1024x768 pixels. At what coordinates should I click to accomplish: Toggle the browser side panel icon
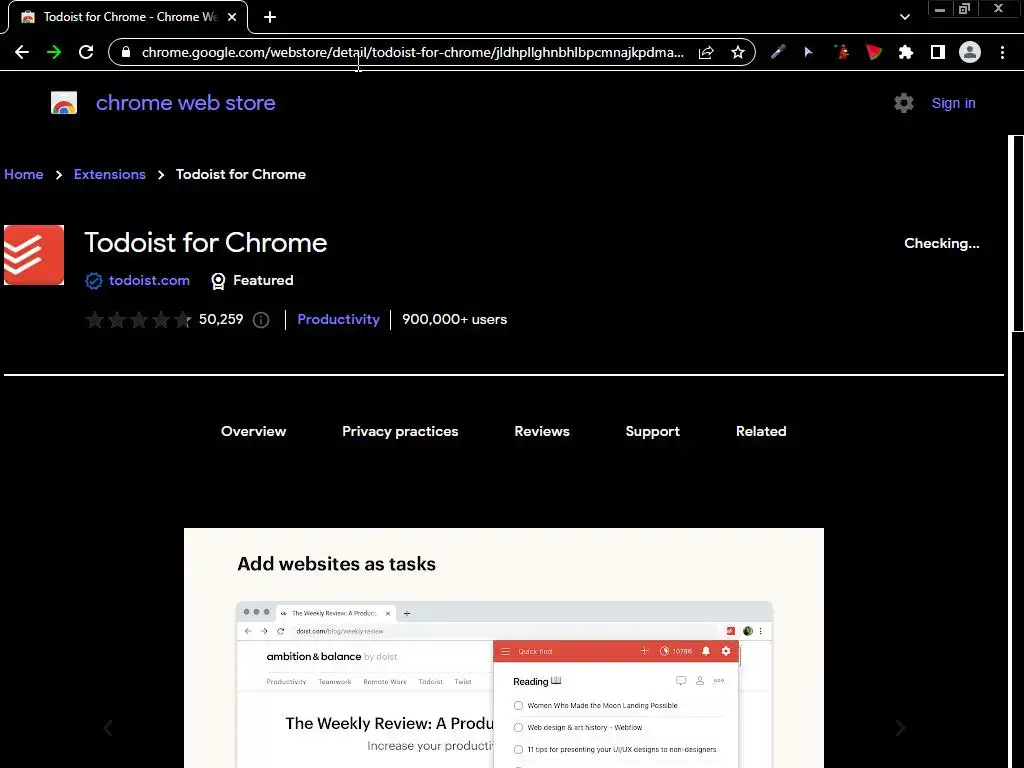click(938, 52)
